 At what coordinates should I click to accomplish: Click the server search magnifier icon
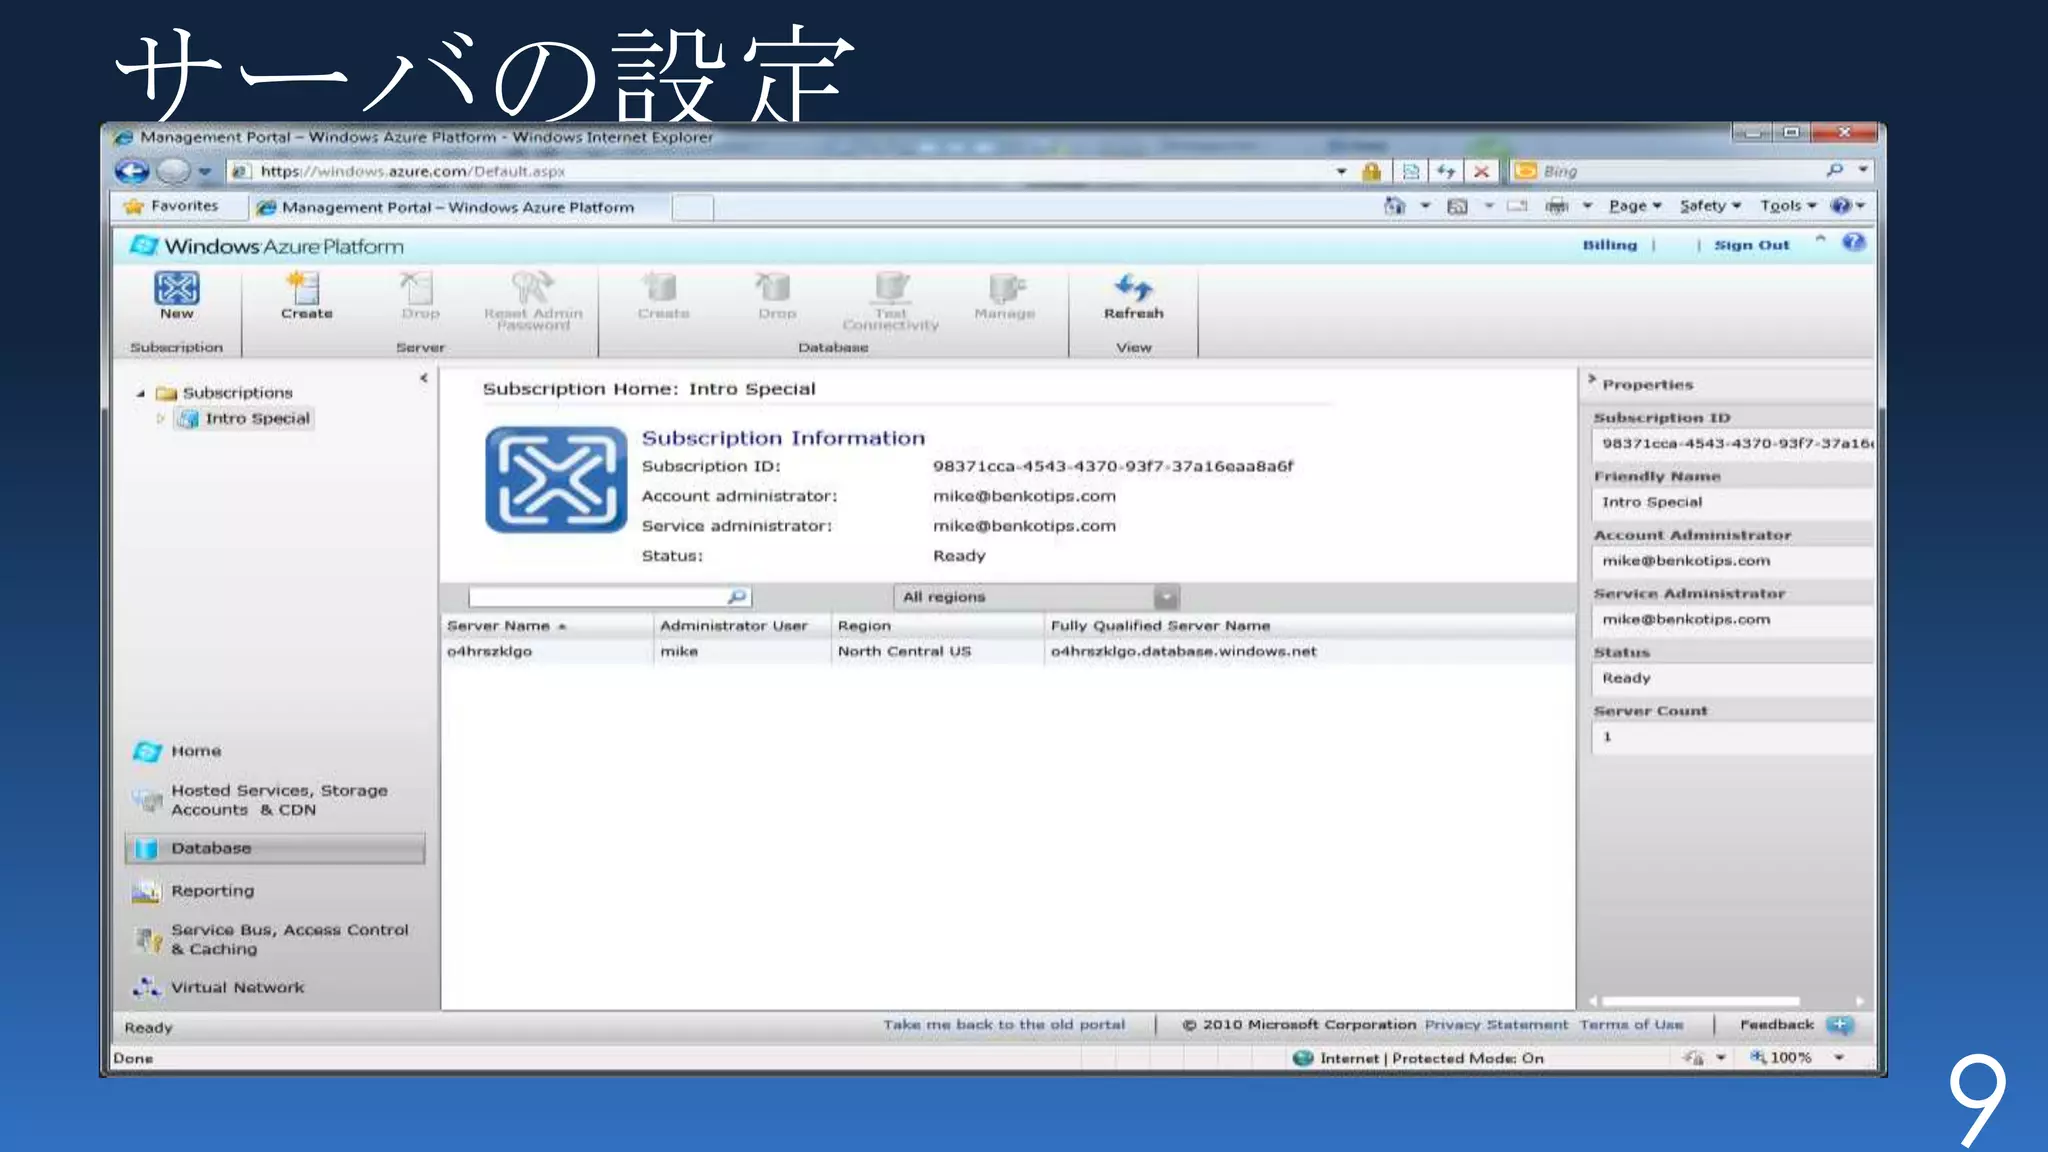(737, 597)
